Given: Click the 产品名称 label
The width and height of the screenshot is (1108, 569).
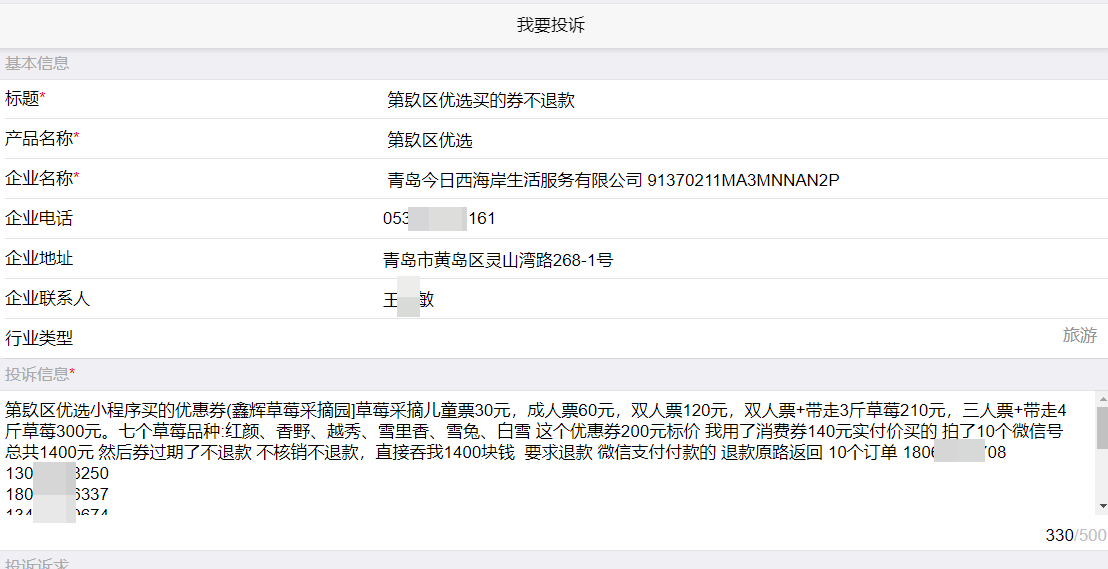Looking at the screenshot, I should 42,139.
